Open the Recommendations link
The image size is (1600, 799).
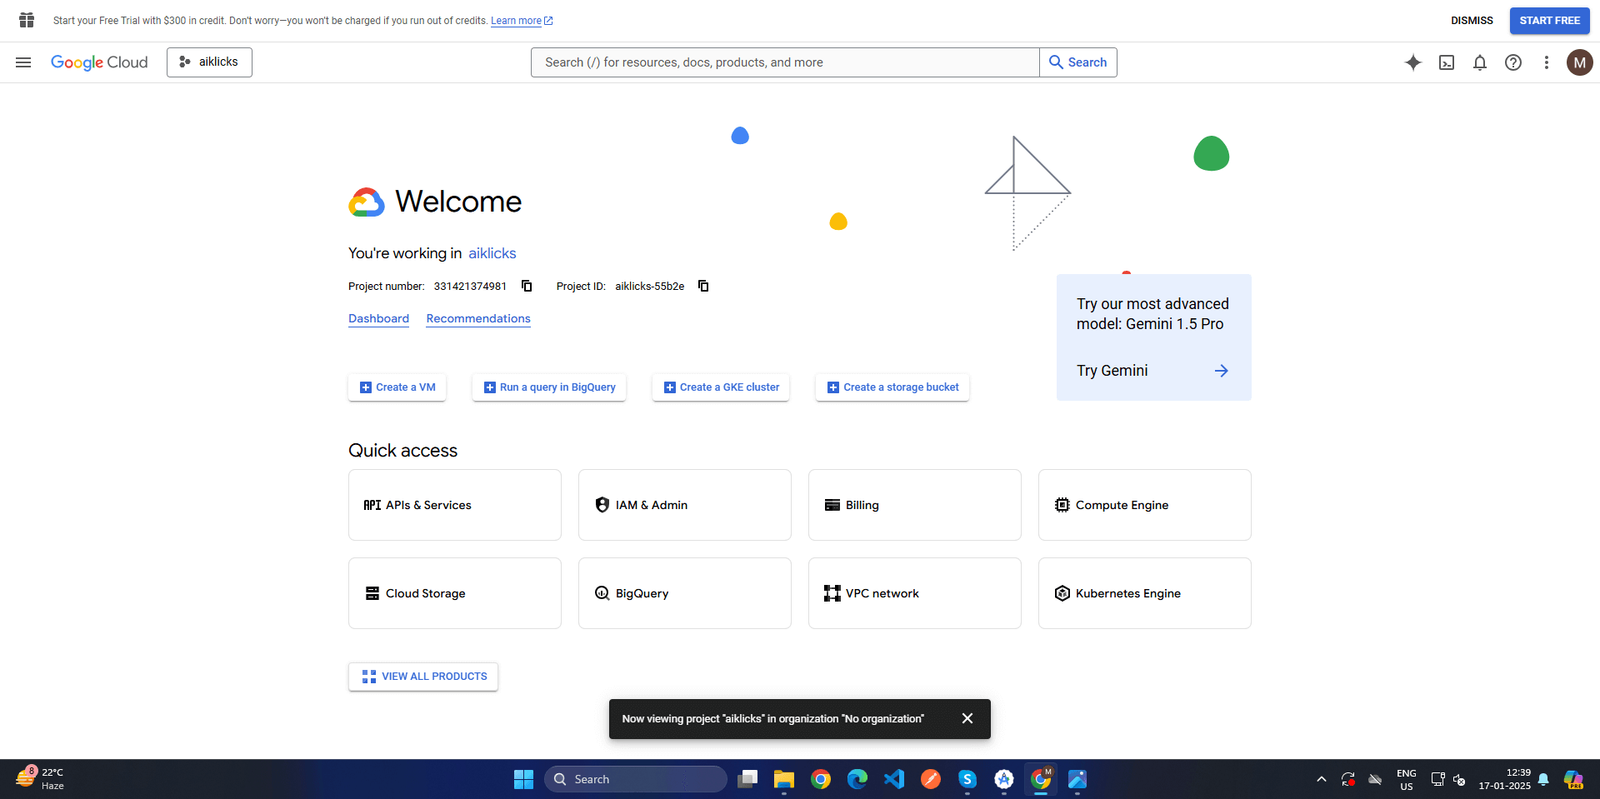tap(478, 319)
